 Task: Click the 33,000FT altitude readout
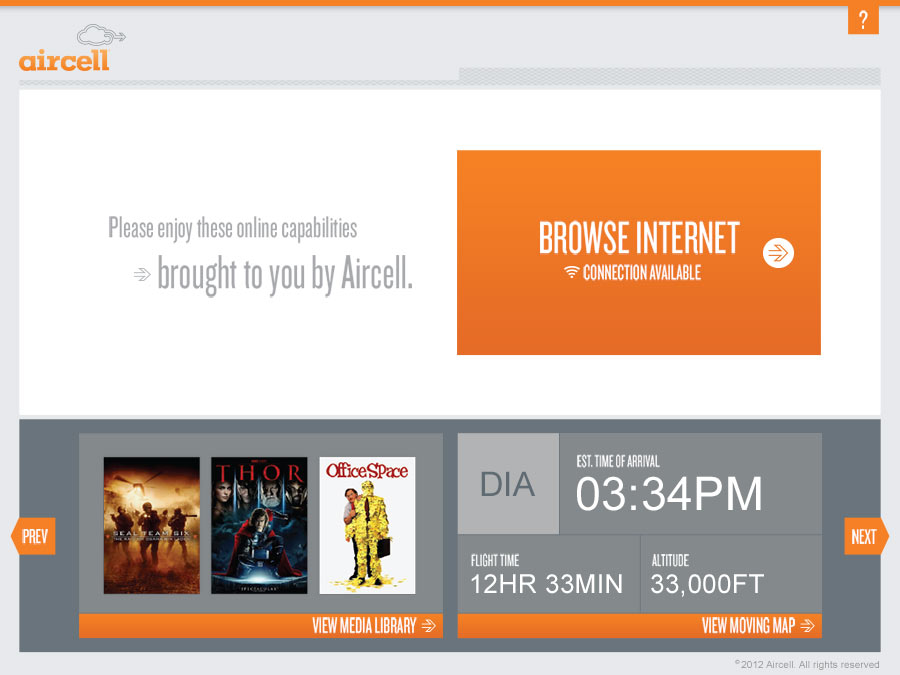coord(707,585)
